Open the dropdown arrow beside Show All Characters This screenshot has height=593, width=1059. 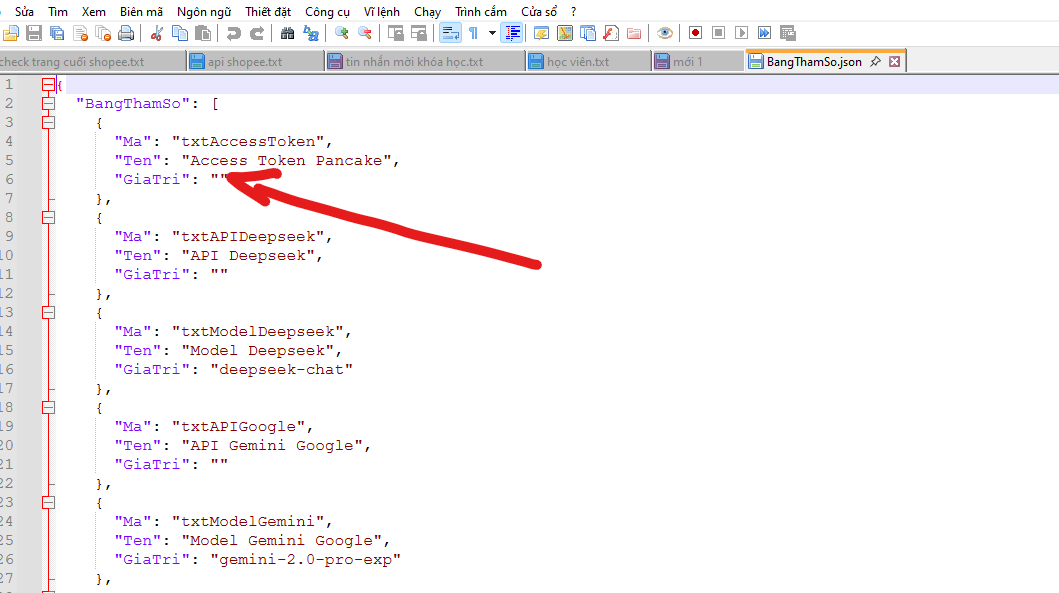coord(491,33)
